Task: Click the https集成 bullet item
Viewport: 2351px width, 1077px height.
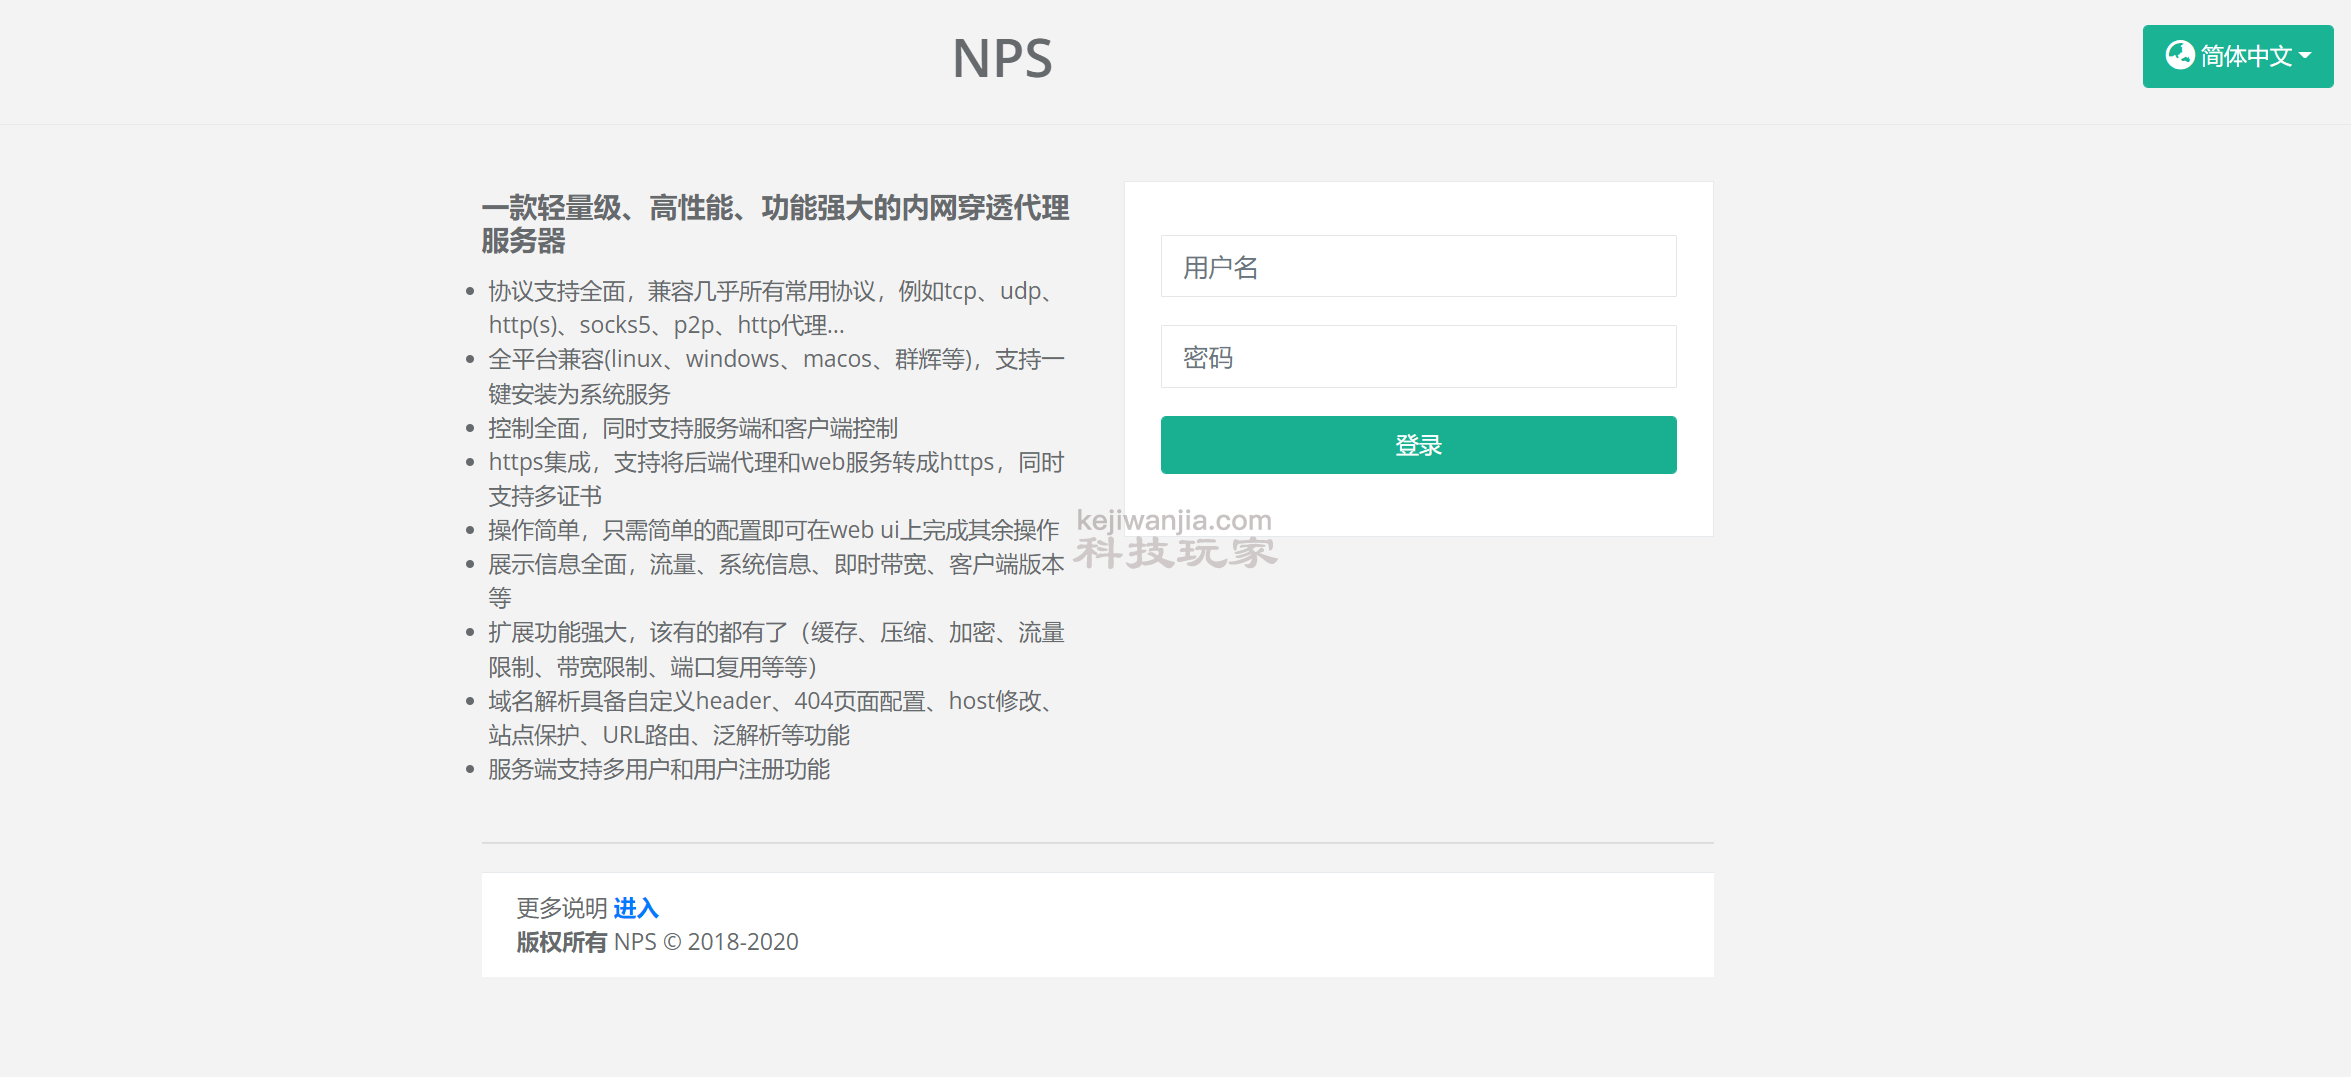Action: click(x=775, y=479)
